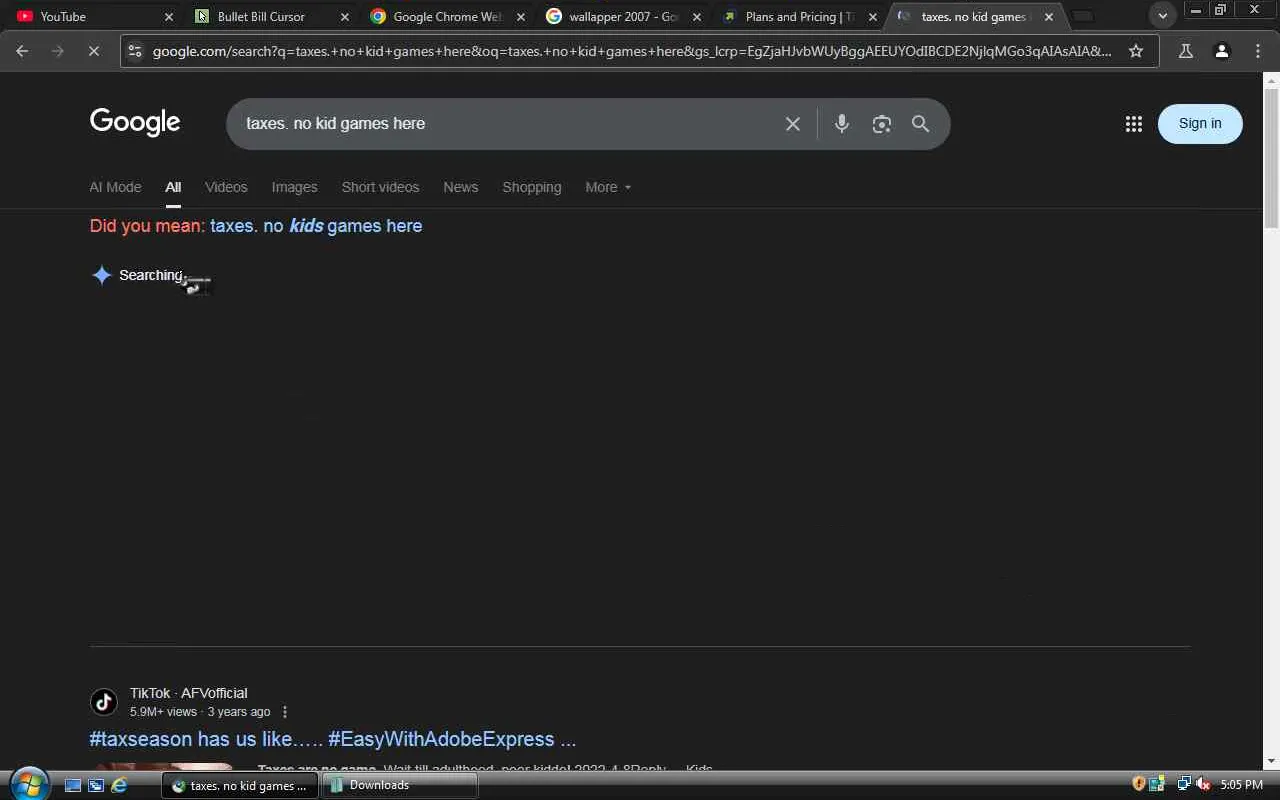
Task: Open the tab search dropdown
Action: [1162, 16]
